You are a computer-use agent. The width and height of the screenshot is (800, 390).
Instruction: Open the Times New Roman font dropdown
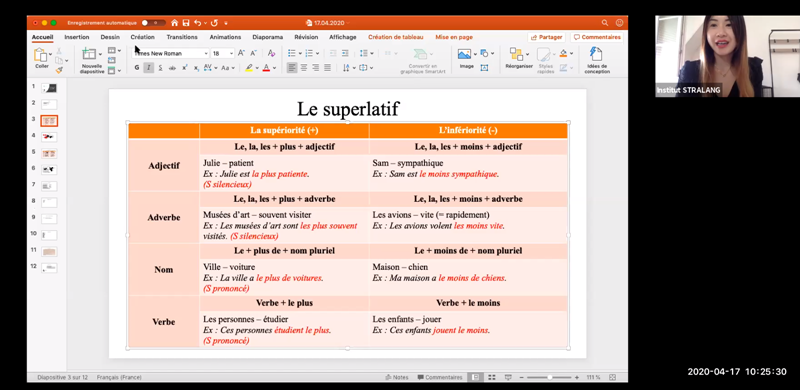[171, 53]
